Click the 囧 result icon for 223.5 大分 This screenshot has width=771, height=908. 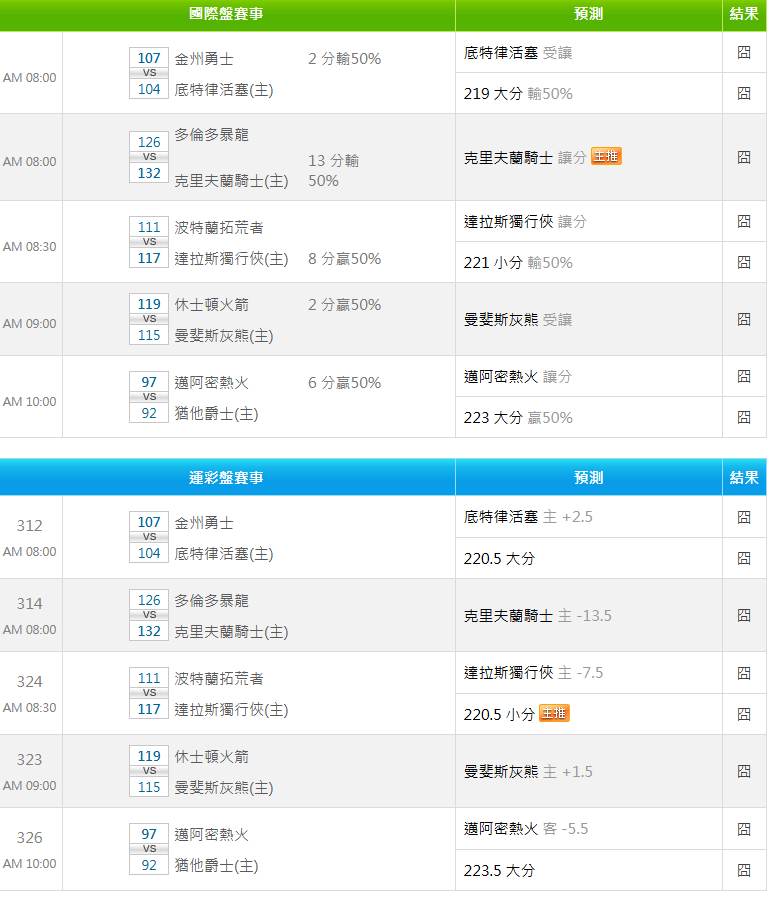pos(744,870)
